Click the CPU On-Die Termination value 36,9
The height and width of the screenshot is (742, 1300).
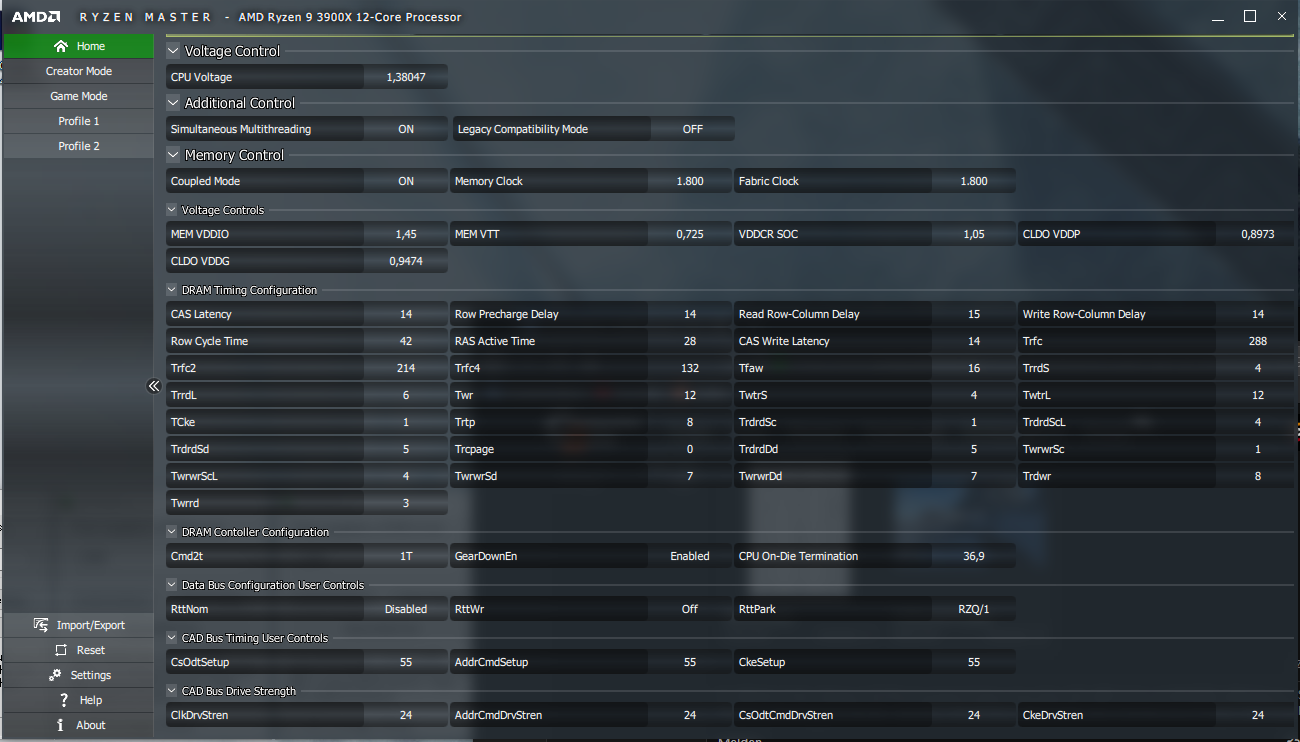[974, 556]
